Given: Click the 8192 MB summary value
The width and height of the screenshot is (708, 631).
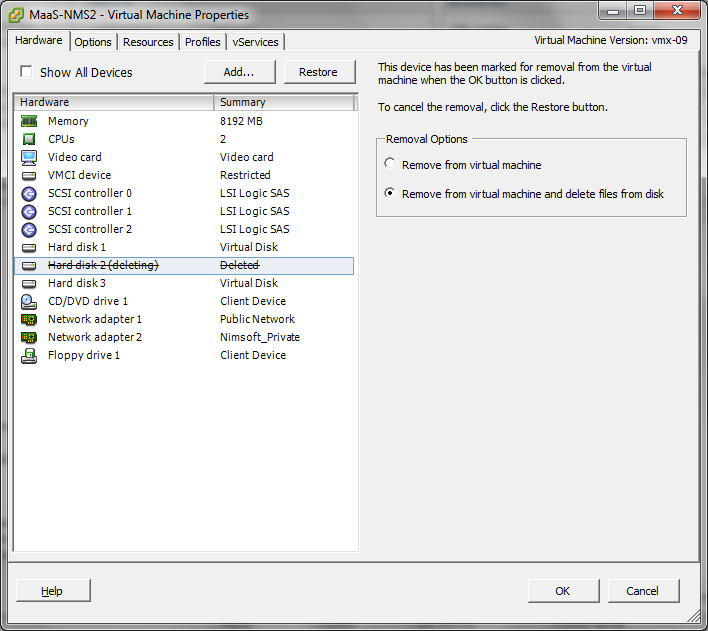Looking at the screenshot, I should pos(241,121).
